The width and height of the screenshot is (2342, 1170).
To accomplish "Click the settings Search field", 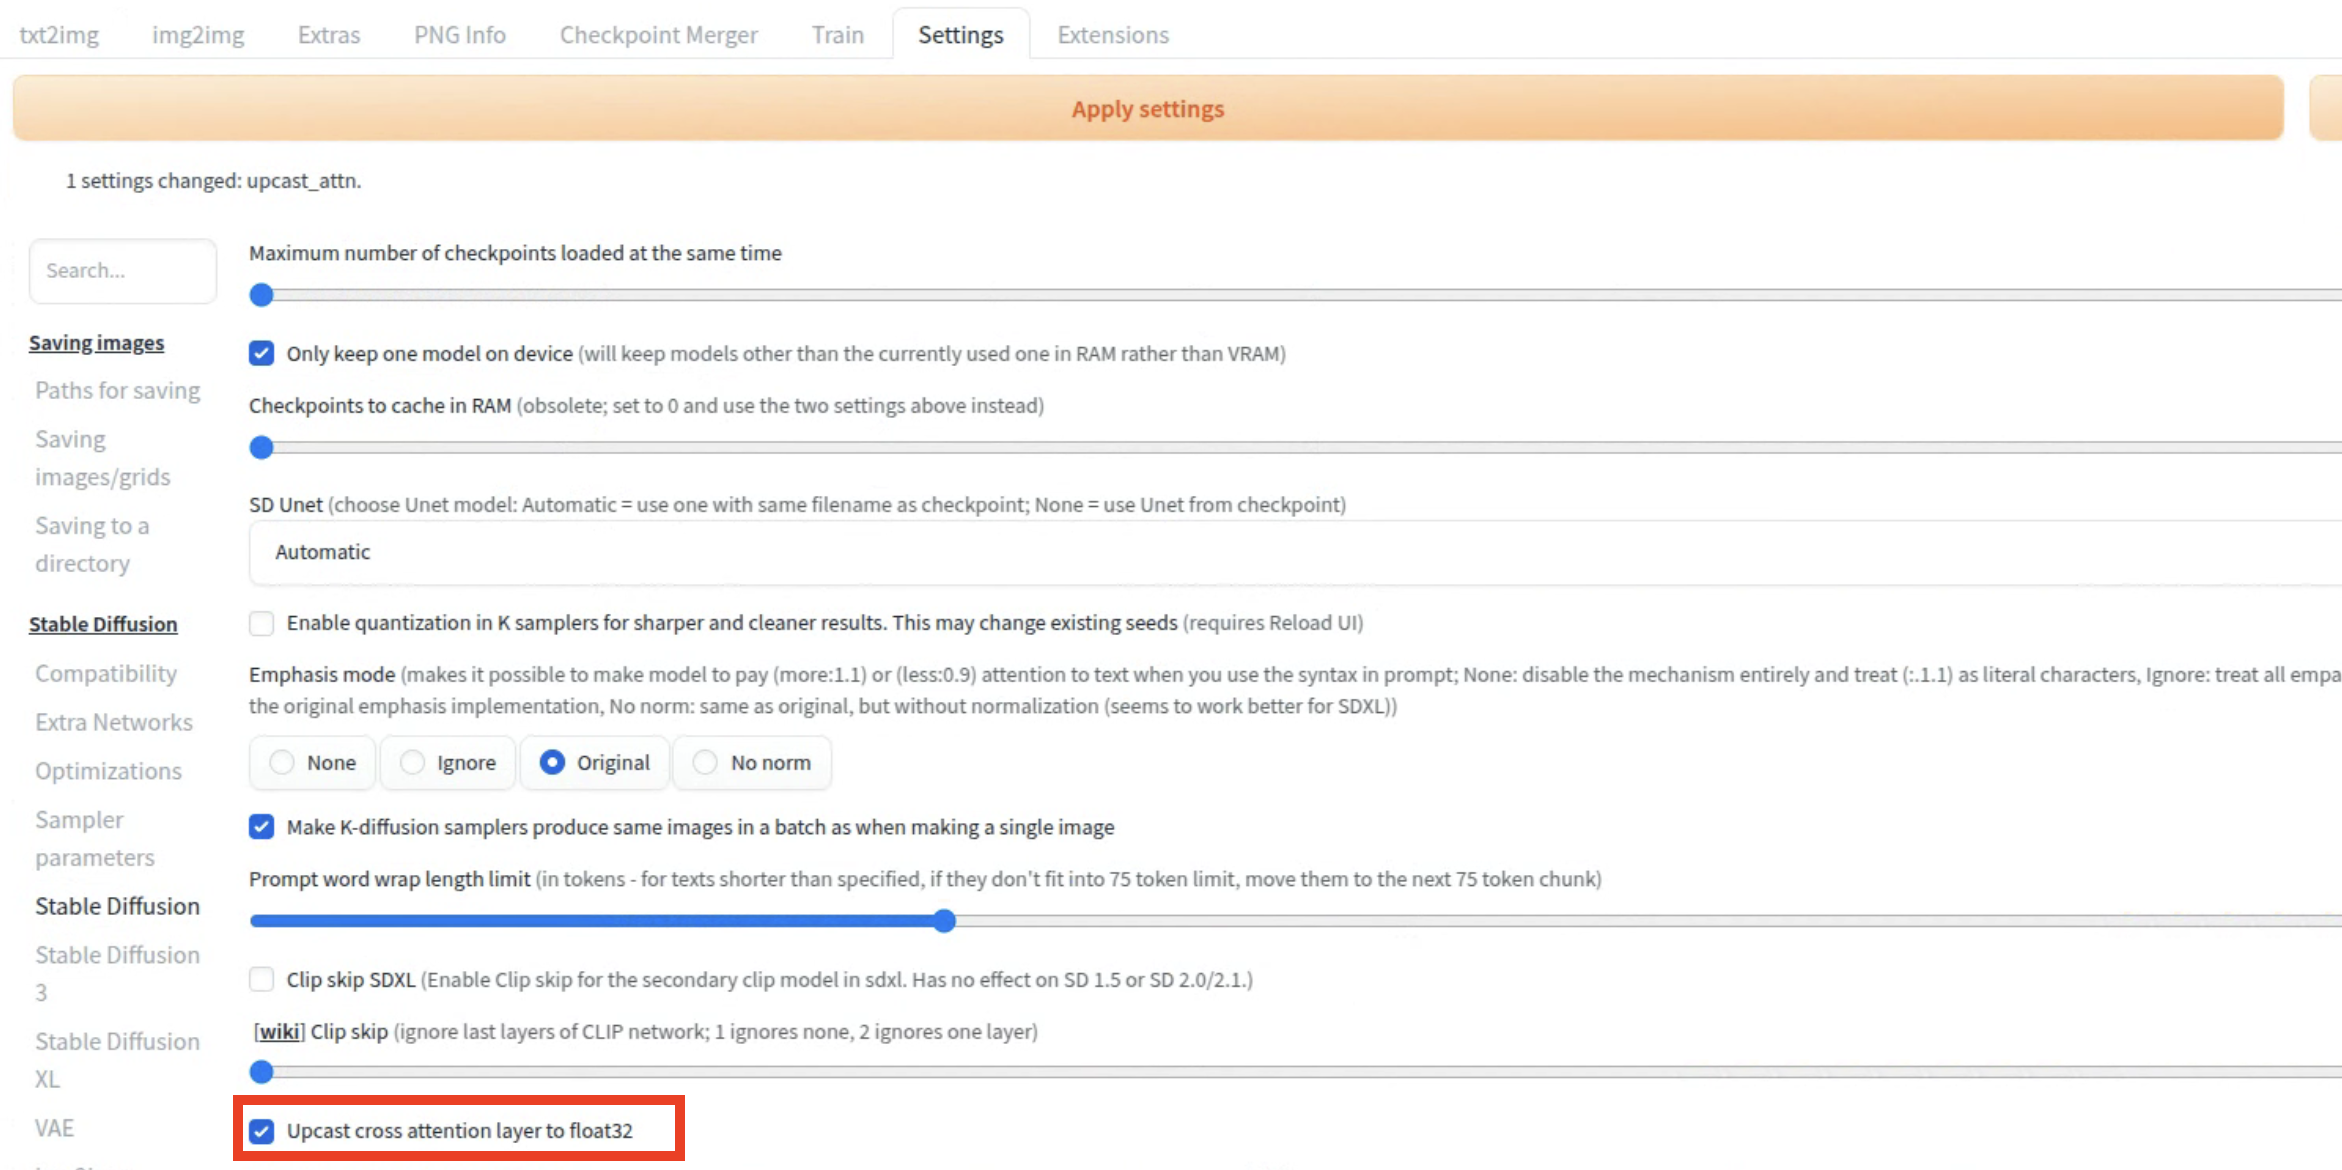I will pyautogui.click(x=122, y=271).
